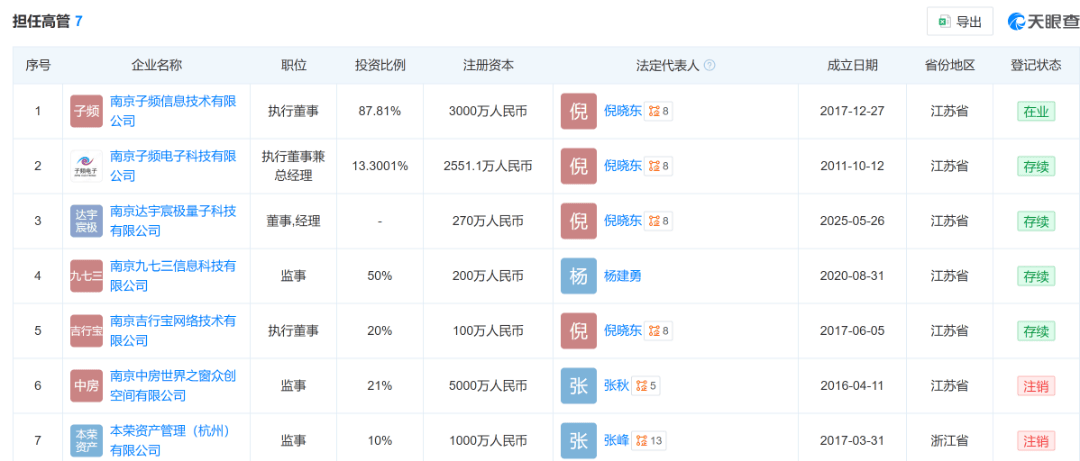Click the relation badge 8 in the 270万人民币 row

658,221
